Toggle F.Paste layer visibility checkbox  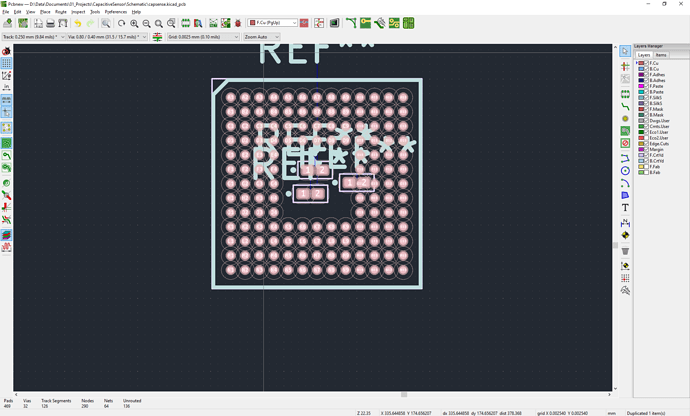[x=646, y=86]
